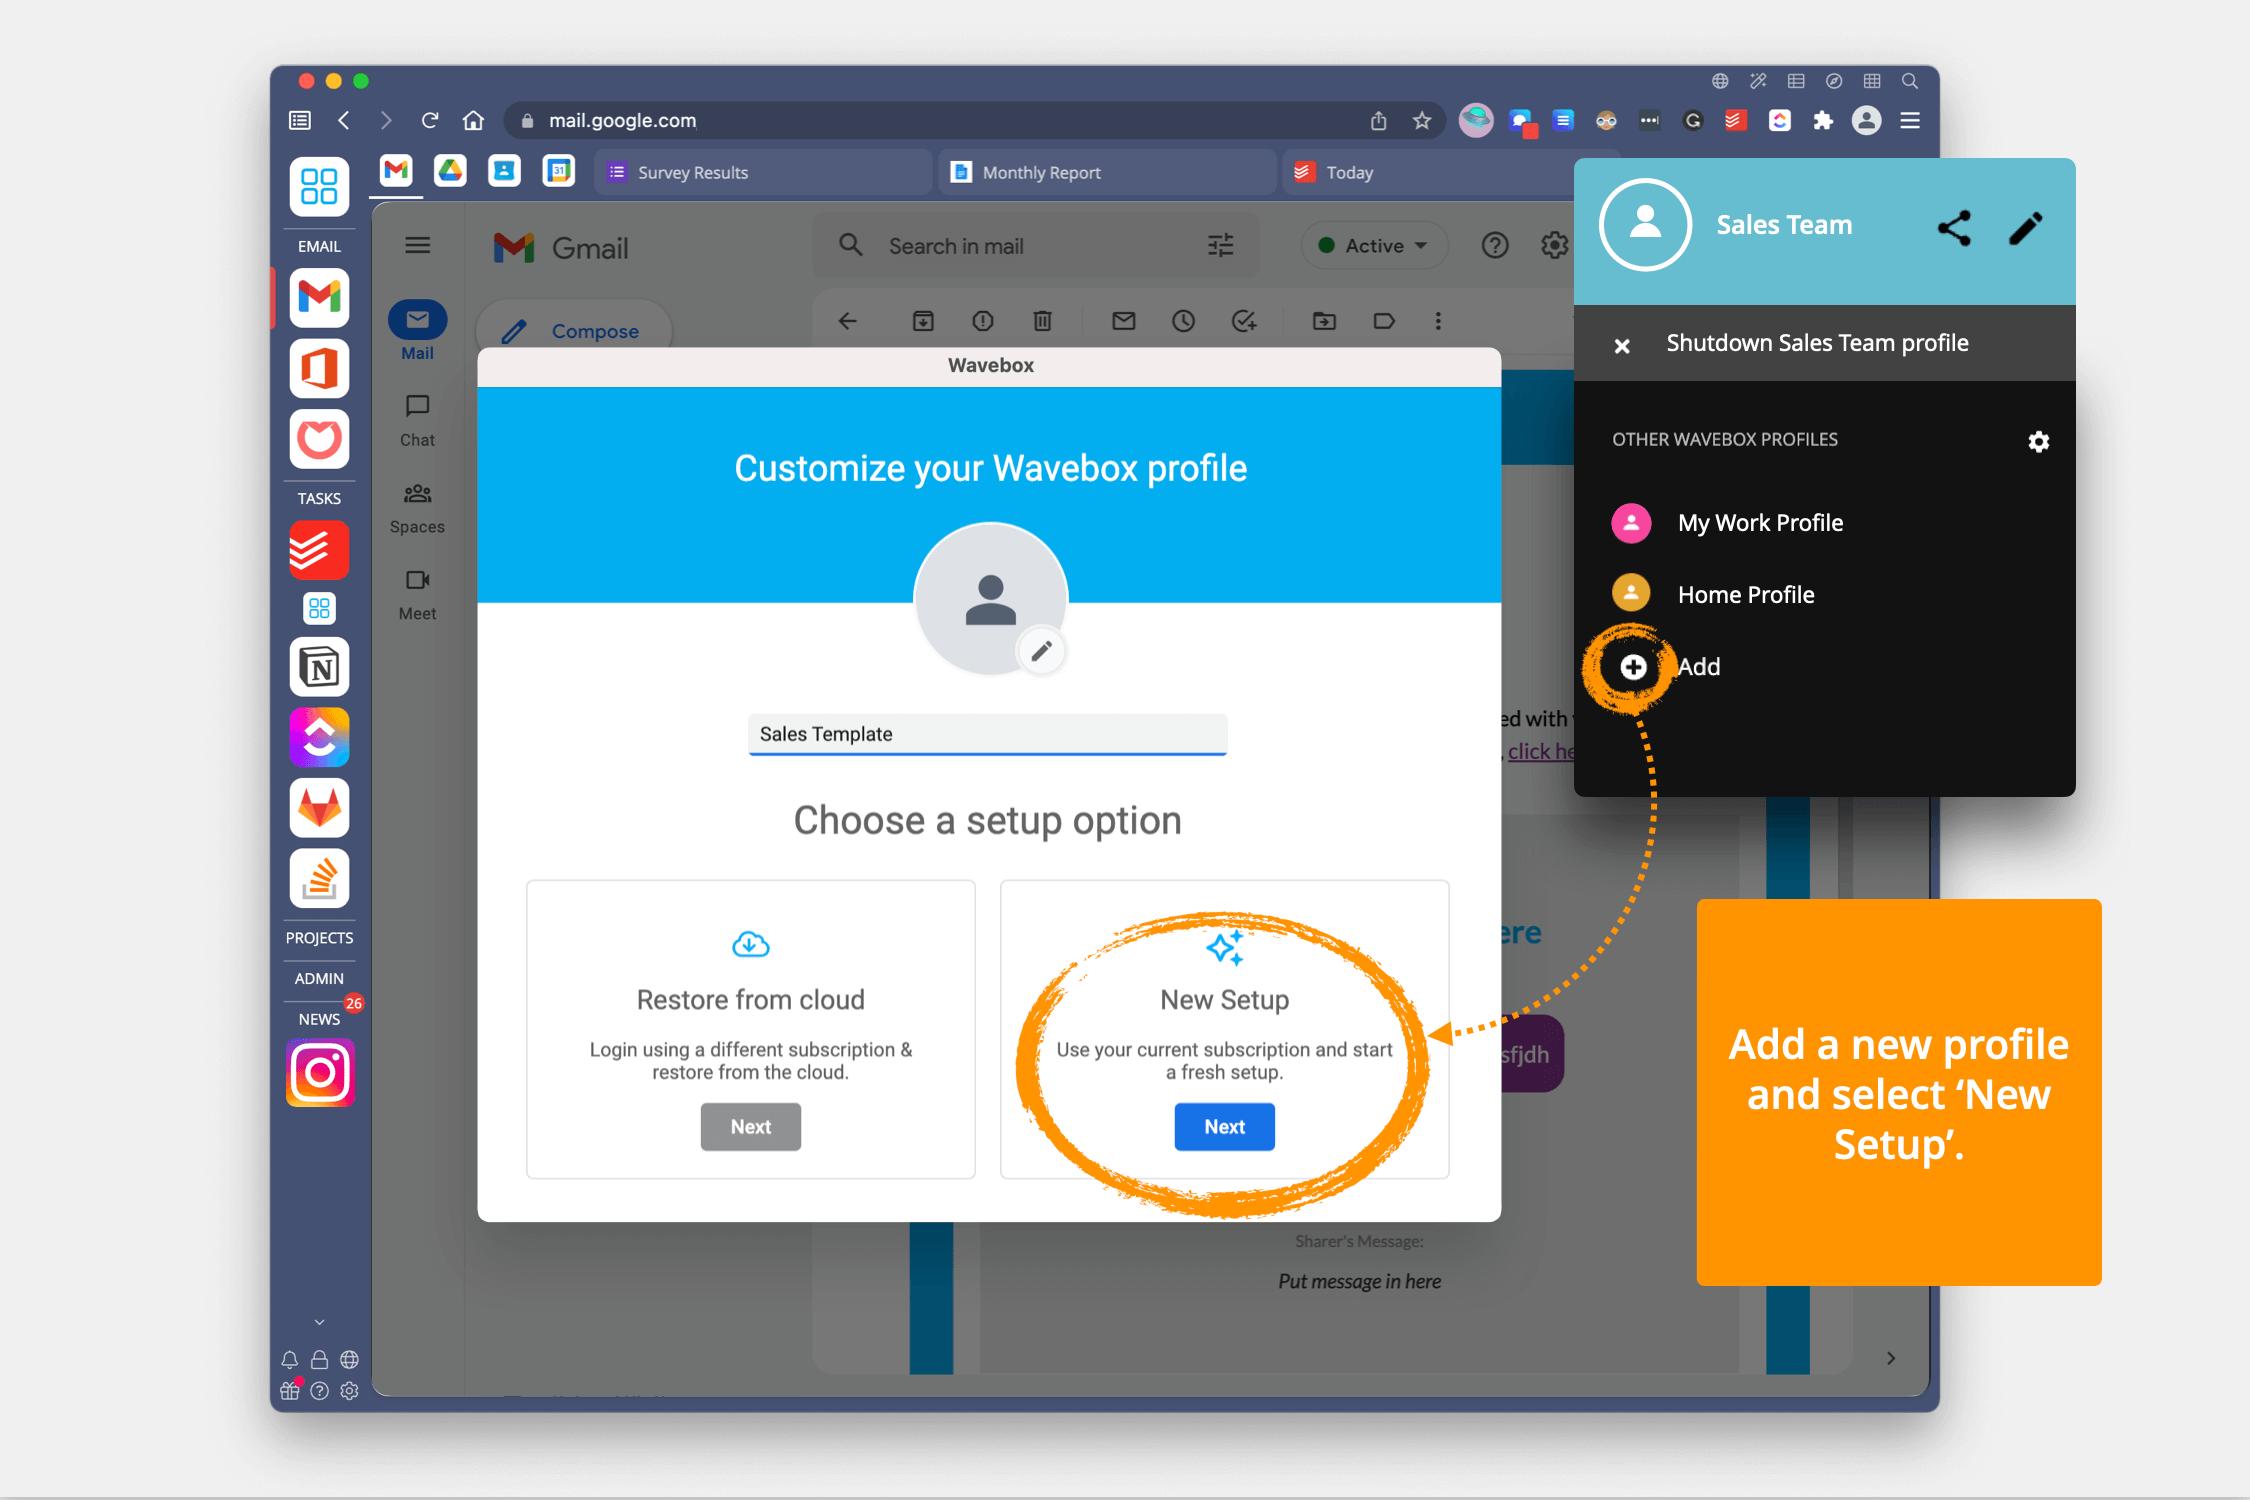Open the Gmail support help icon

pos(1494,245)
